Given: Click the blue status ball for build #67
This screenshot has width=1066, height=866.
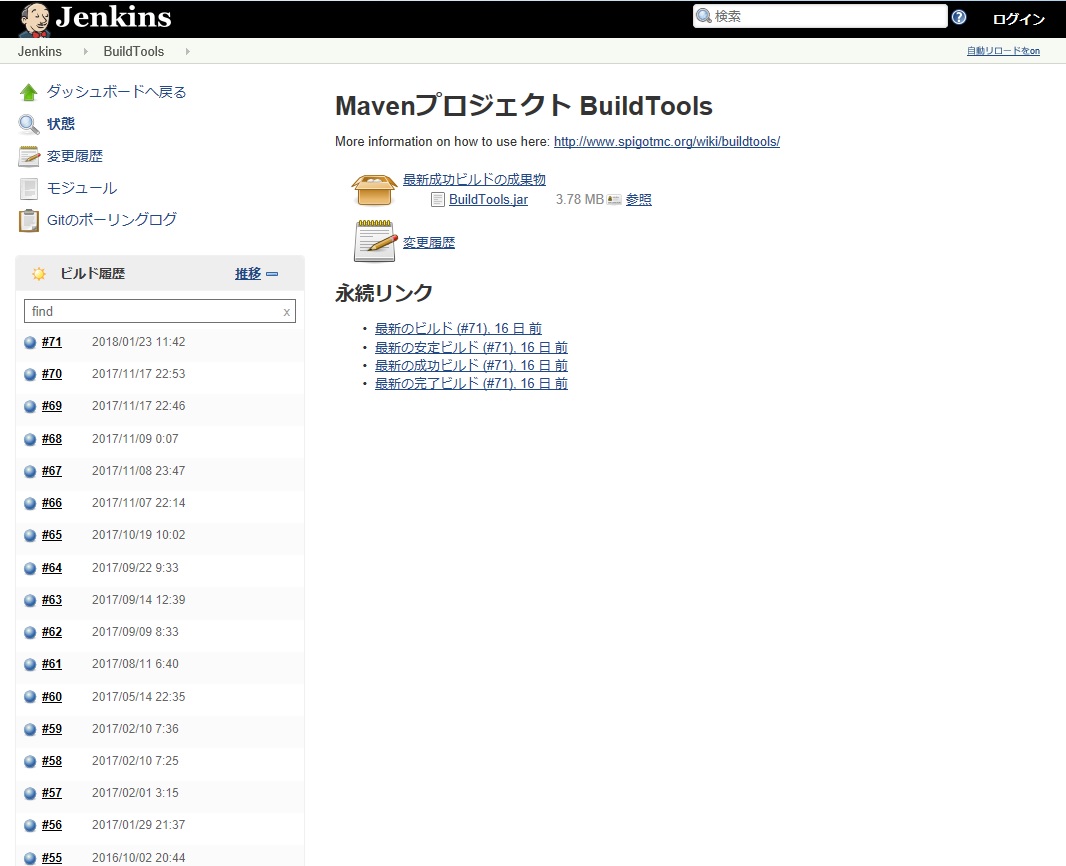Looking at the screenshot, I should tap(30, 471).
